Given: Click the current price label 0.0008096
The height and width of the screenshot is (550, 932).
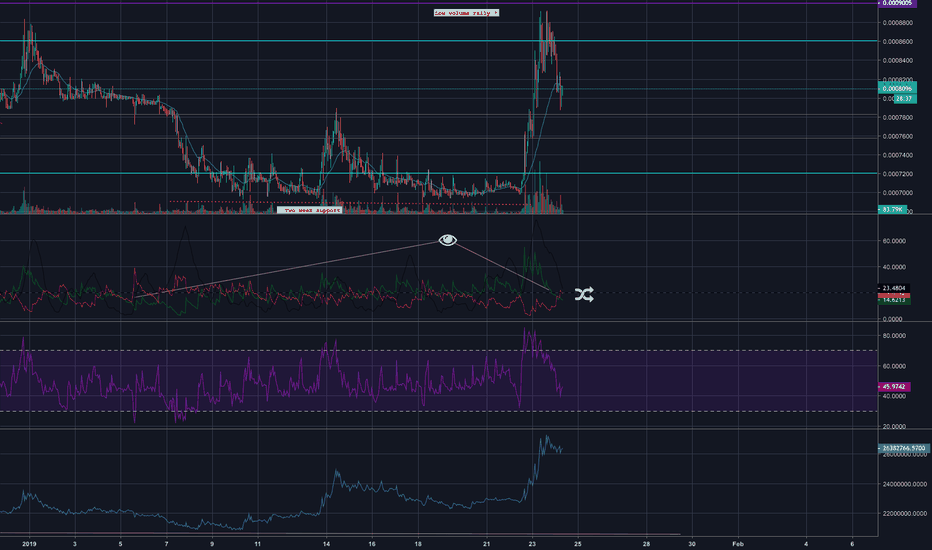Looking at the screenshot, I should [x=897, y=89].
